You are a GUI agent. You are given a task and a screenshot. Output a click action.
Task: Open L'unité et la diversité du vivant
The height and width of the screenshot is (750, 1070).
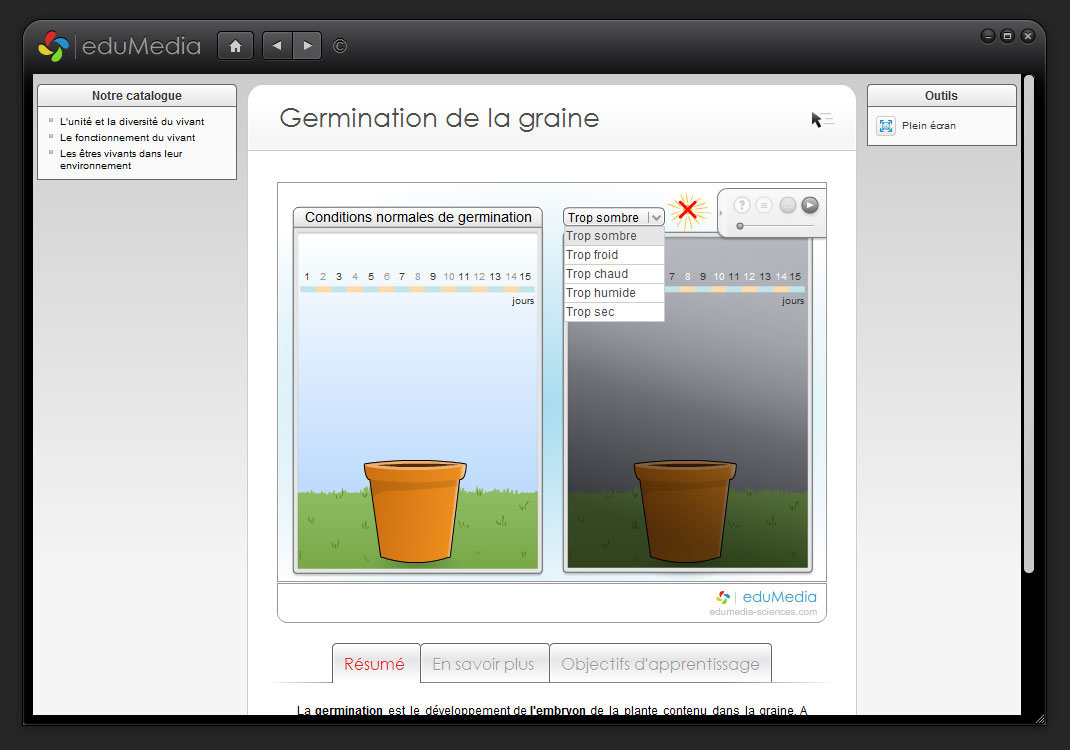(x=132, y=122)
